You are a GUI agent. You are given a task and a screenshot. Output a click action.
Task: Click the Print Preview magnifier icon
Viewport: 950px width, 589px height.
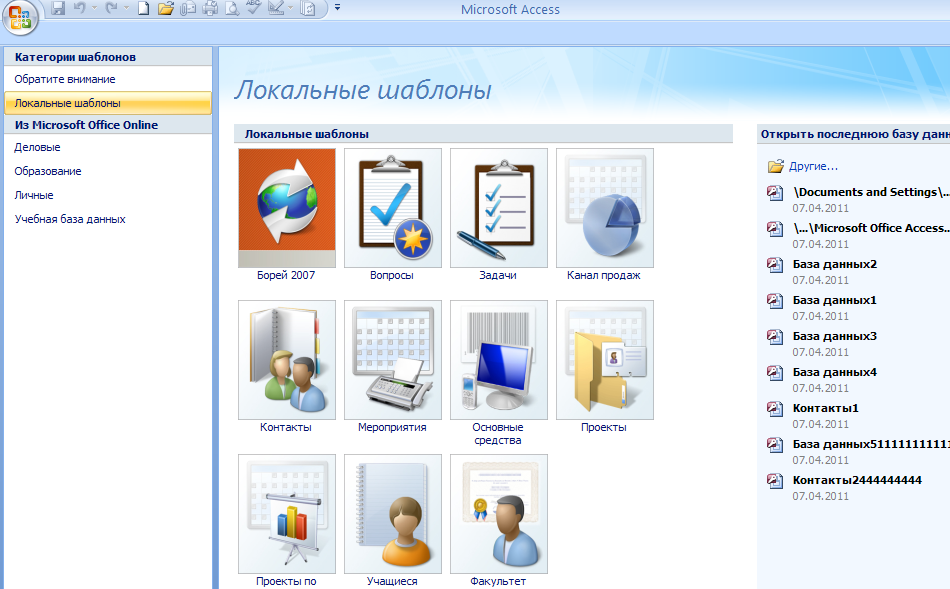[232, 8]
